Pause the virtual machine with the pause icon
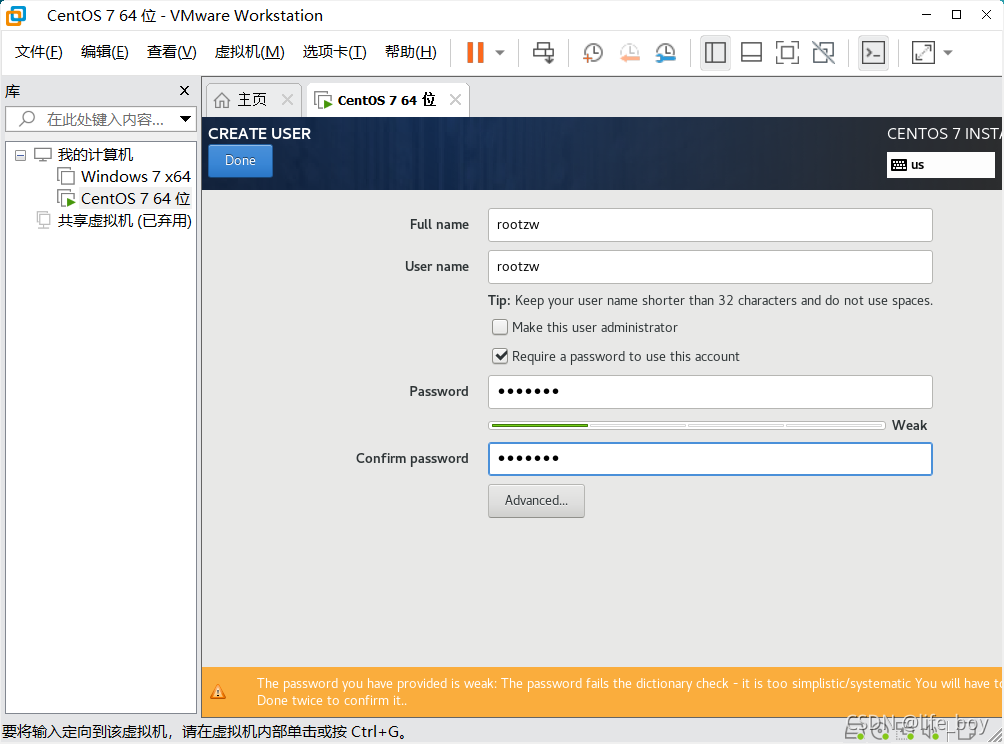Screen dimensions: 1004x744 pos(475,53)
